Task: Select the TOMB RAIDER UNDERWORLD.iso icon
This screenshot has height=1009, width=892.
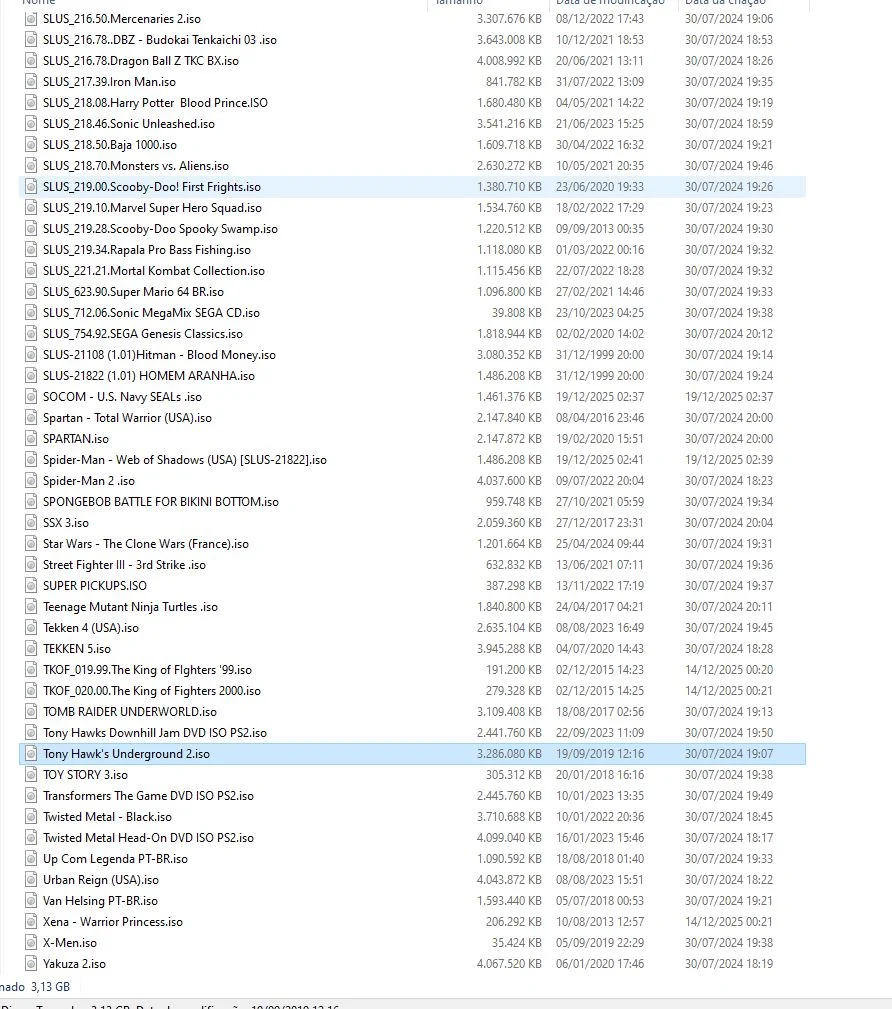Action: pyautogui.click(x=31, y=712)
